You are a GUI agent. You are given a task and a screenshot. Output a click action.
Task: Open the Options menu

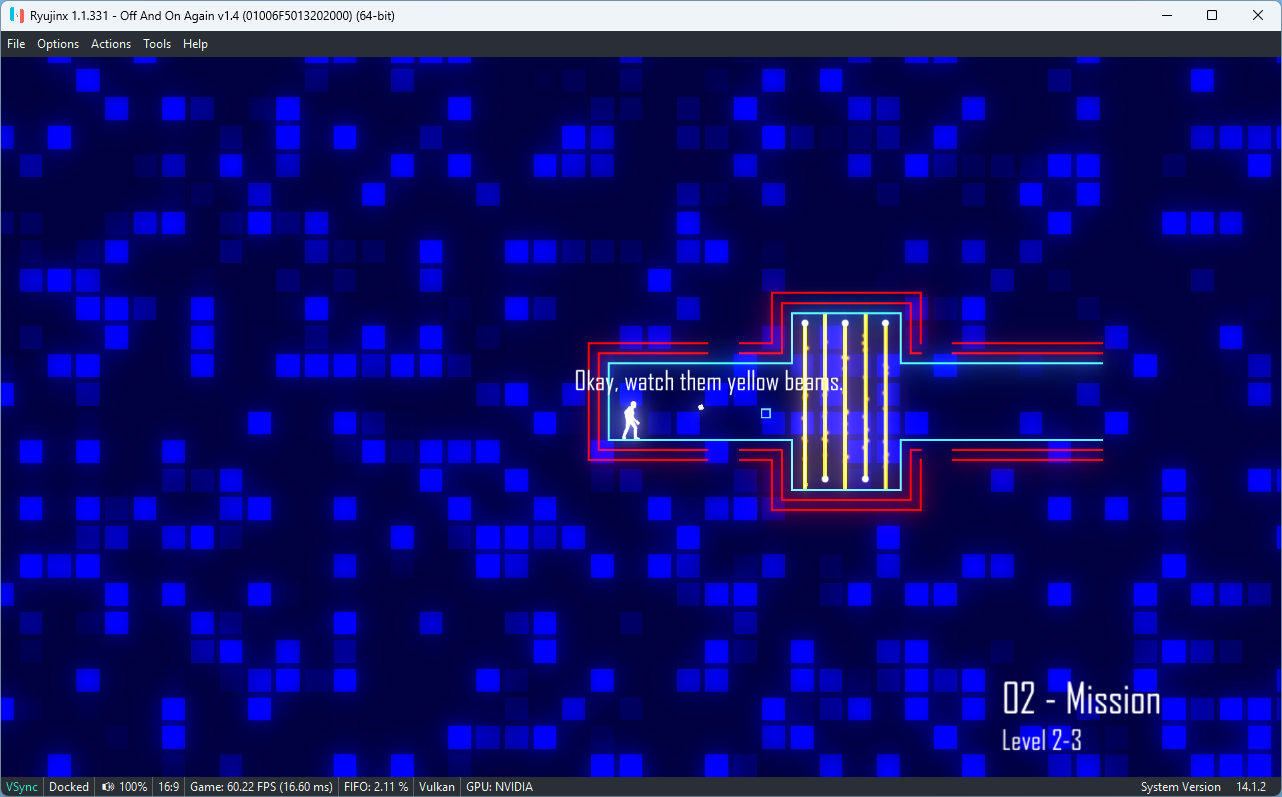coord(58,44)
